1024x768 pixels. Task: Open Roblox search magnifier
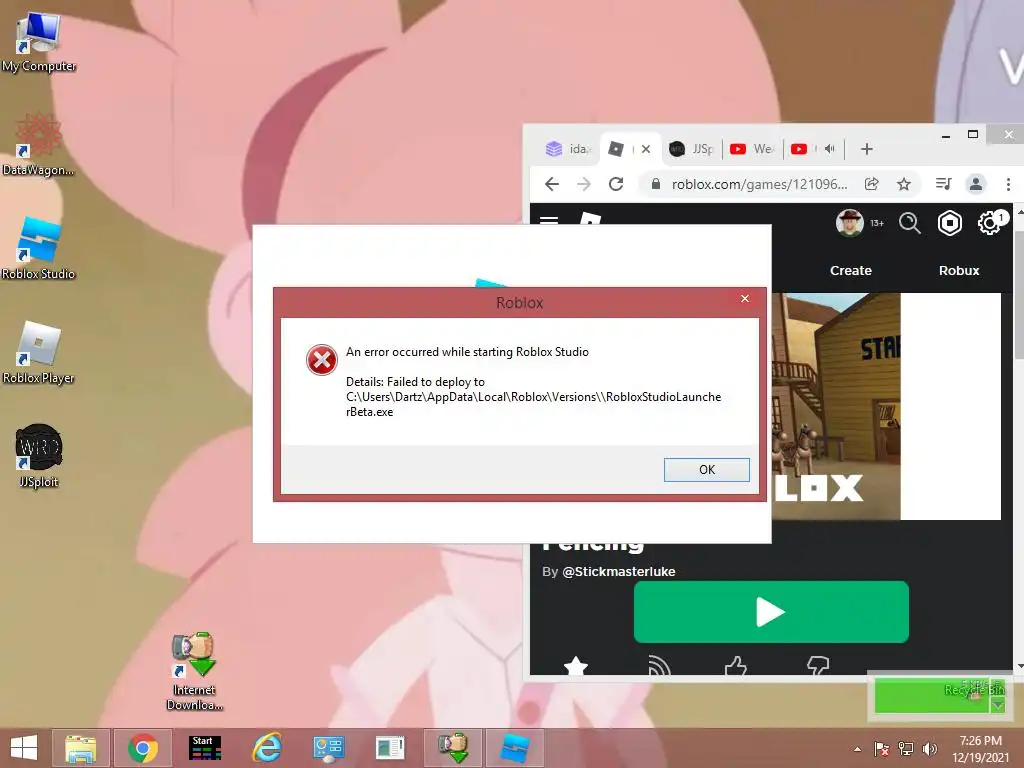point(910,223)
